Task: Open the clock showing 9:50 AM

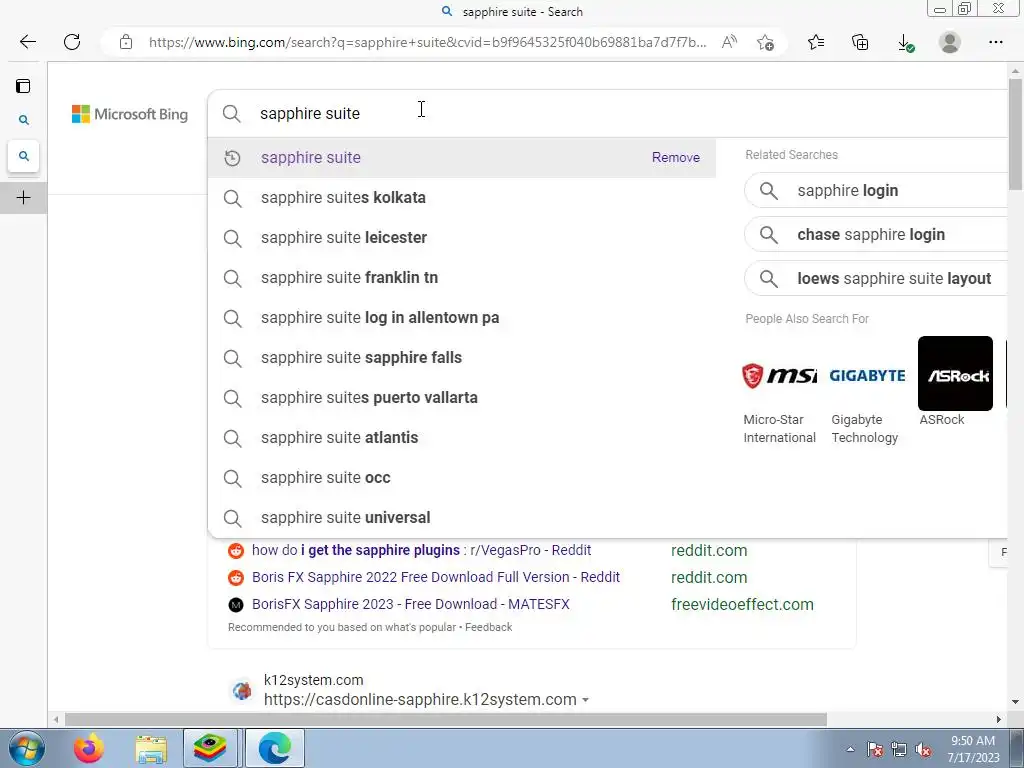Action: 973,749
